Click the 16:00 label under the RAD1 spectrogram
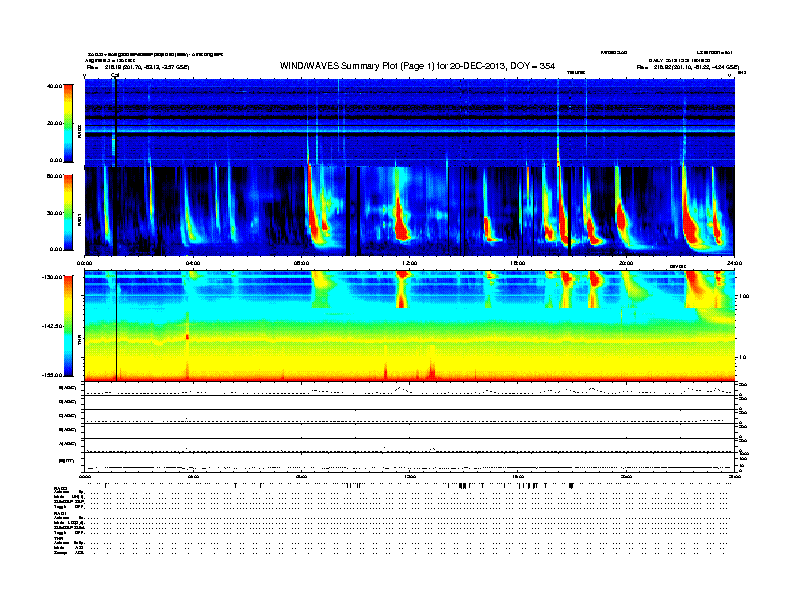Viewport: 792px width, 612px height. (518, 263)
